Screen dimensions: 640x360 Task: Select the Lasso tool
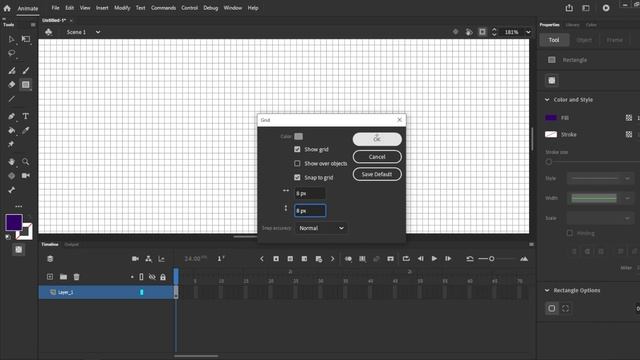(11, 53)
